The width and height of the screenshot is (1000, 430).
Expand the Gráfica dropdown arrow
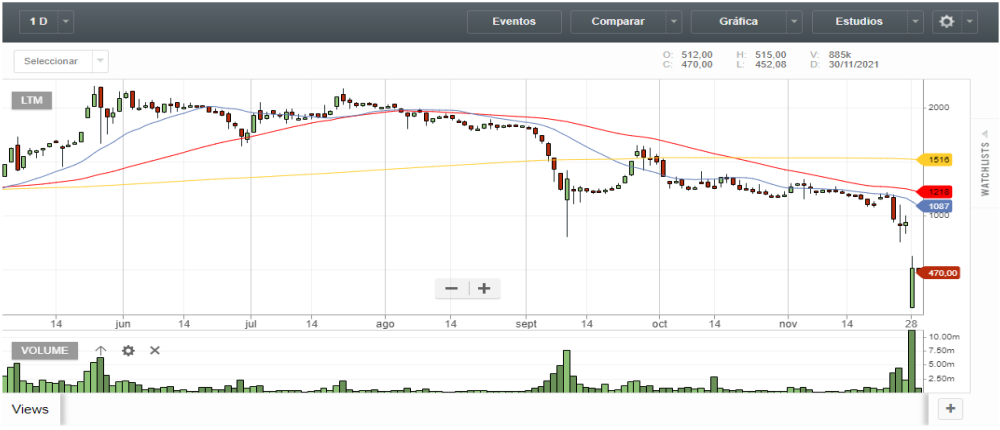pos(795,22)
